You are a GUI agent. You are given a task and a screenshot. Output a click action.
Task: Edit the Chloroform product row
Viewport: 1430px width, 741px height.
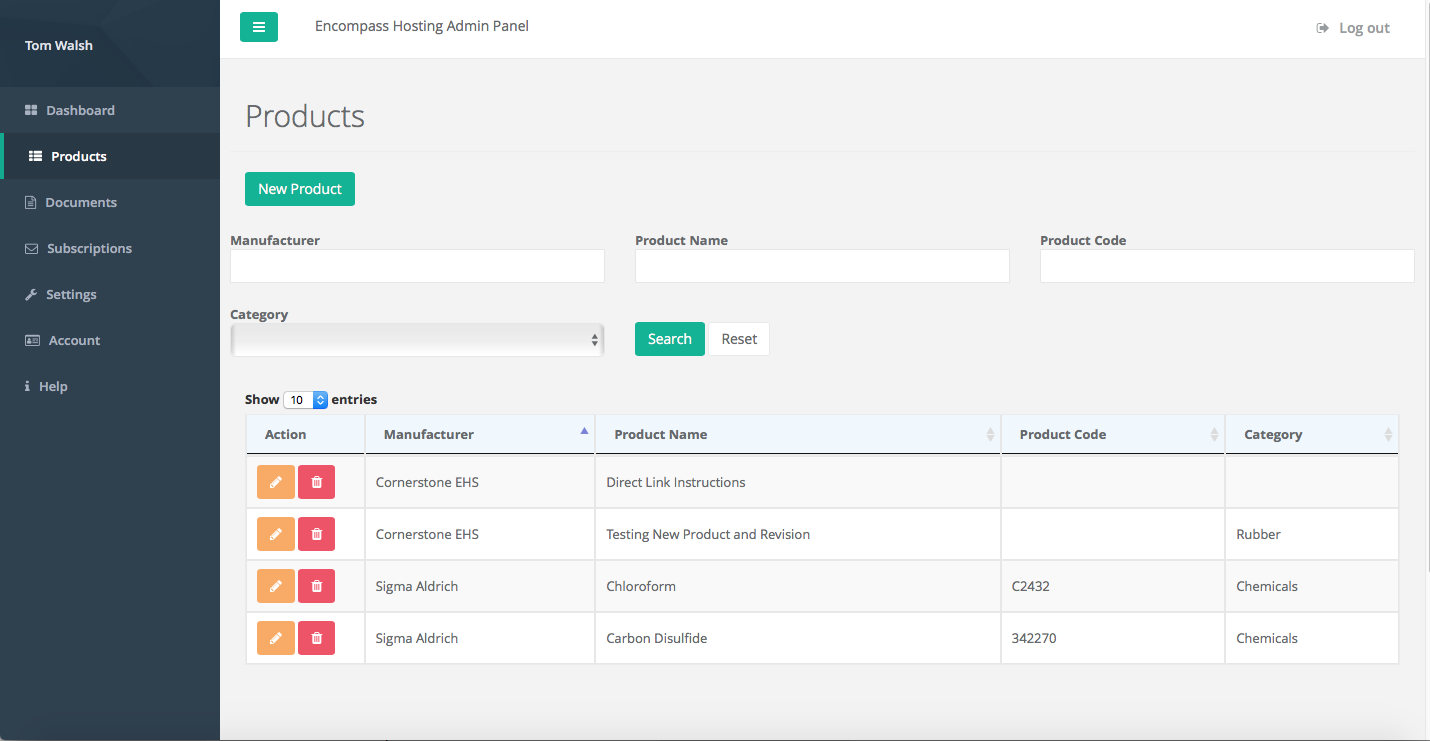pyautogui.click(x=275, y=586)
